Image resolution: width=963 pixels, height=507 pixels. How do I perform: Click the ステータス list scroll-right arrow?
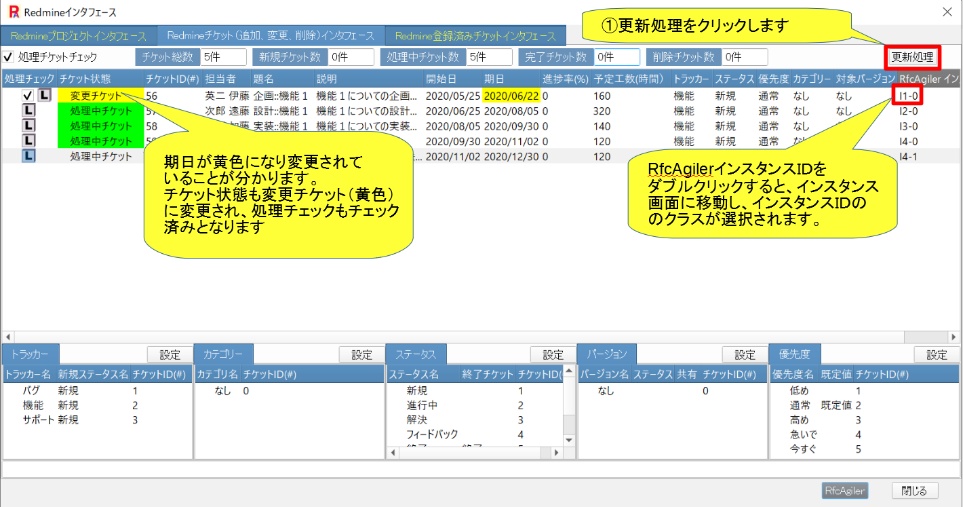(556, 452)
